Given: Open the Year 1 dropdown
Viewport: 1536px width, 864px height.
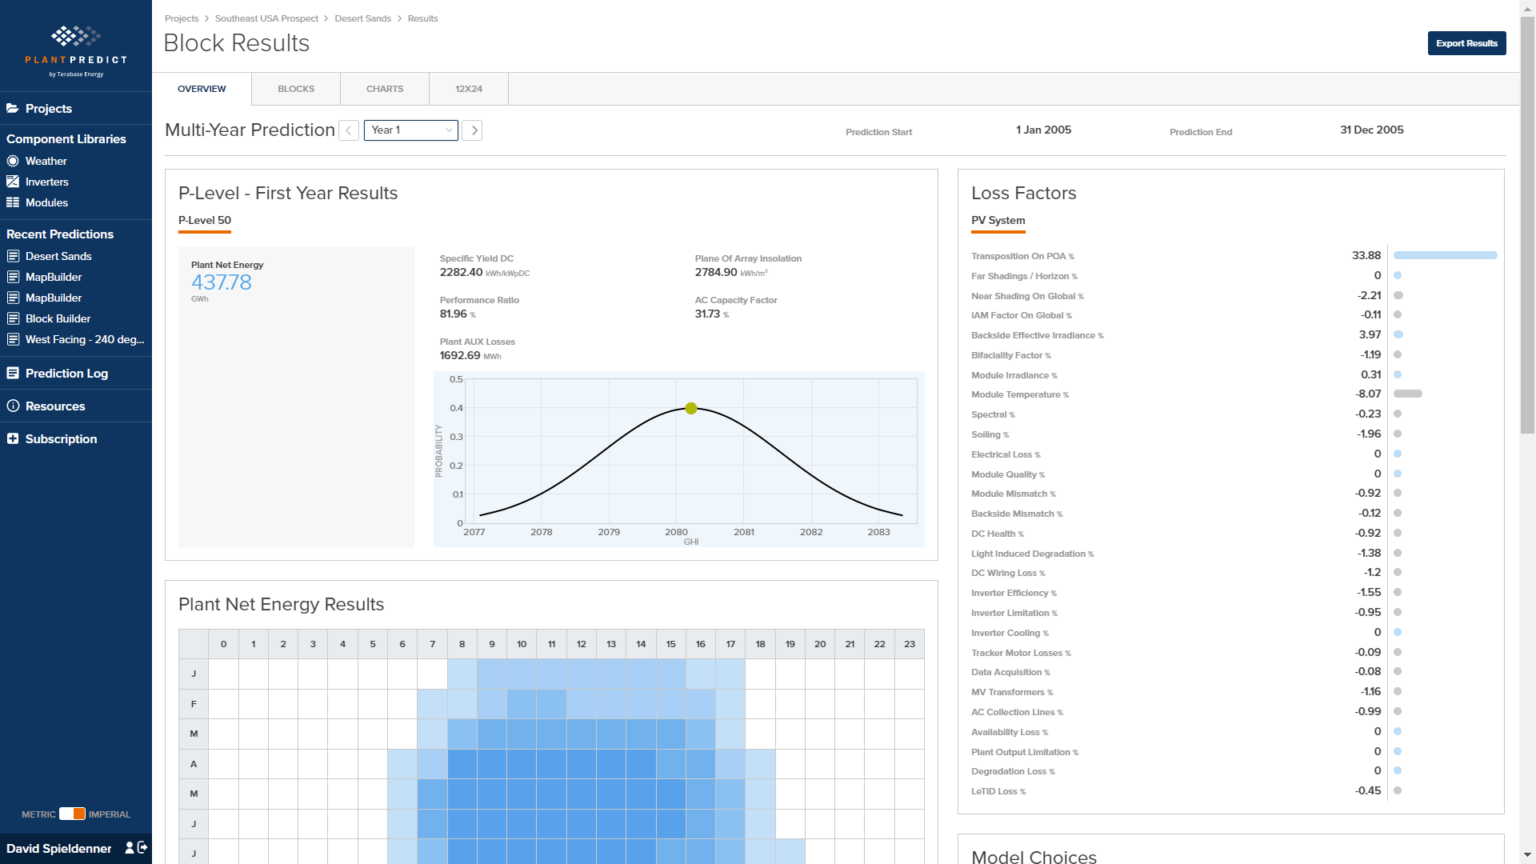Looking at the screenshot, I should (x=410, y=130).
